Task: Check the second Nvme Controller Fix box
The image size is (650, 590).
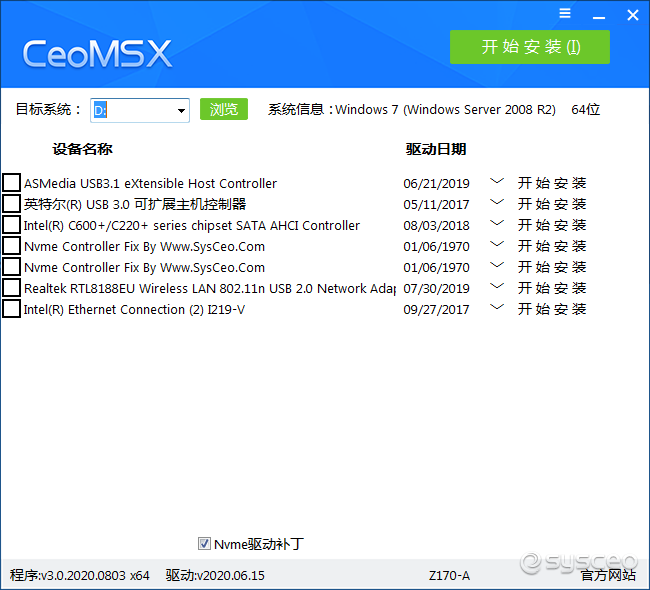Action: pyautogui.click(x=12, y=267)
